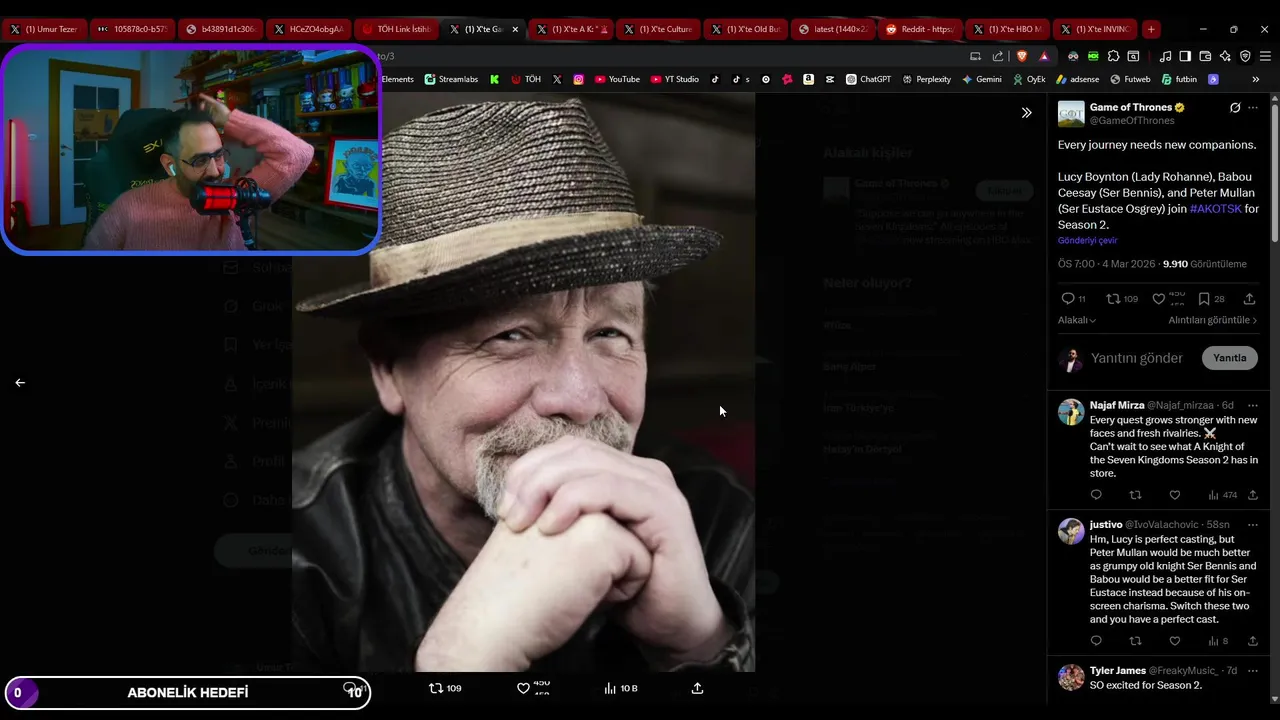This screenshot has height=720, width=1280.
Task: Open Instagram bookmark icon
Action: (578, 79)
